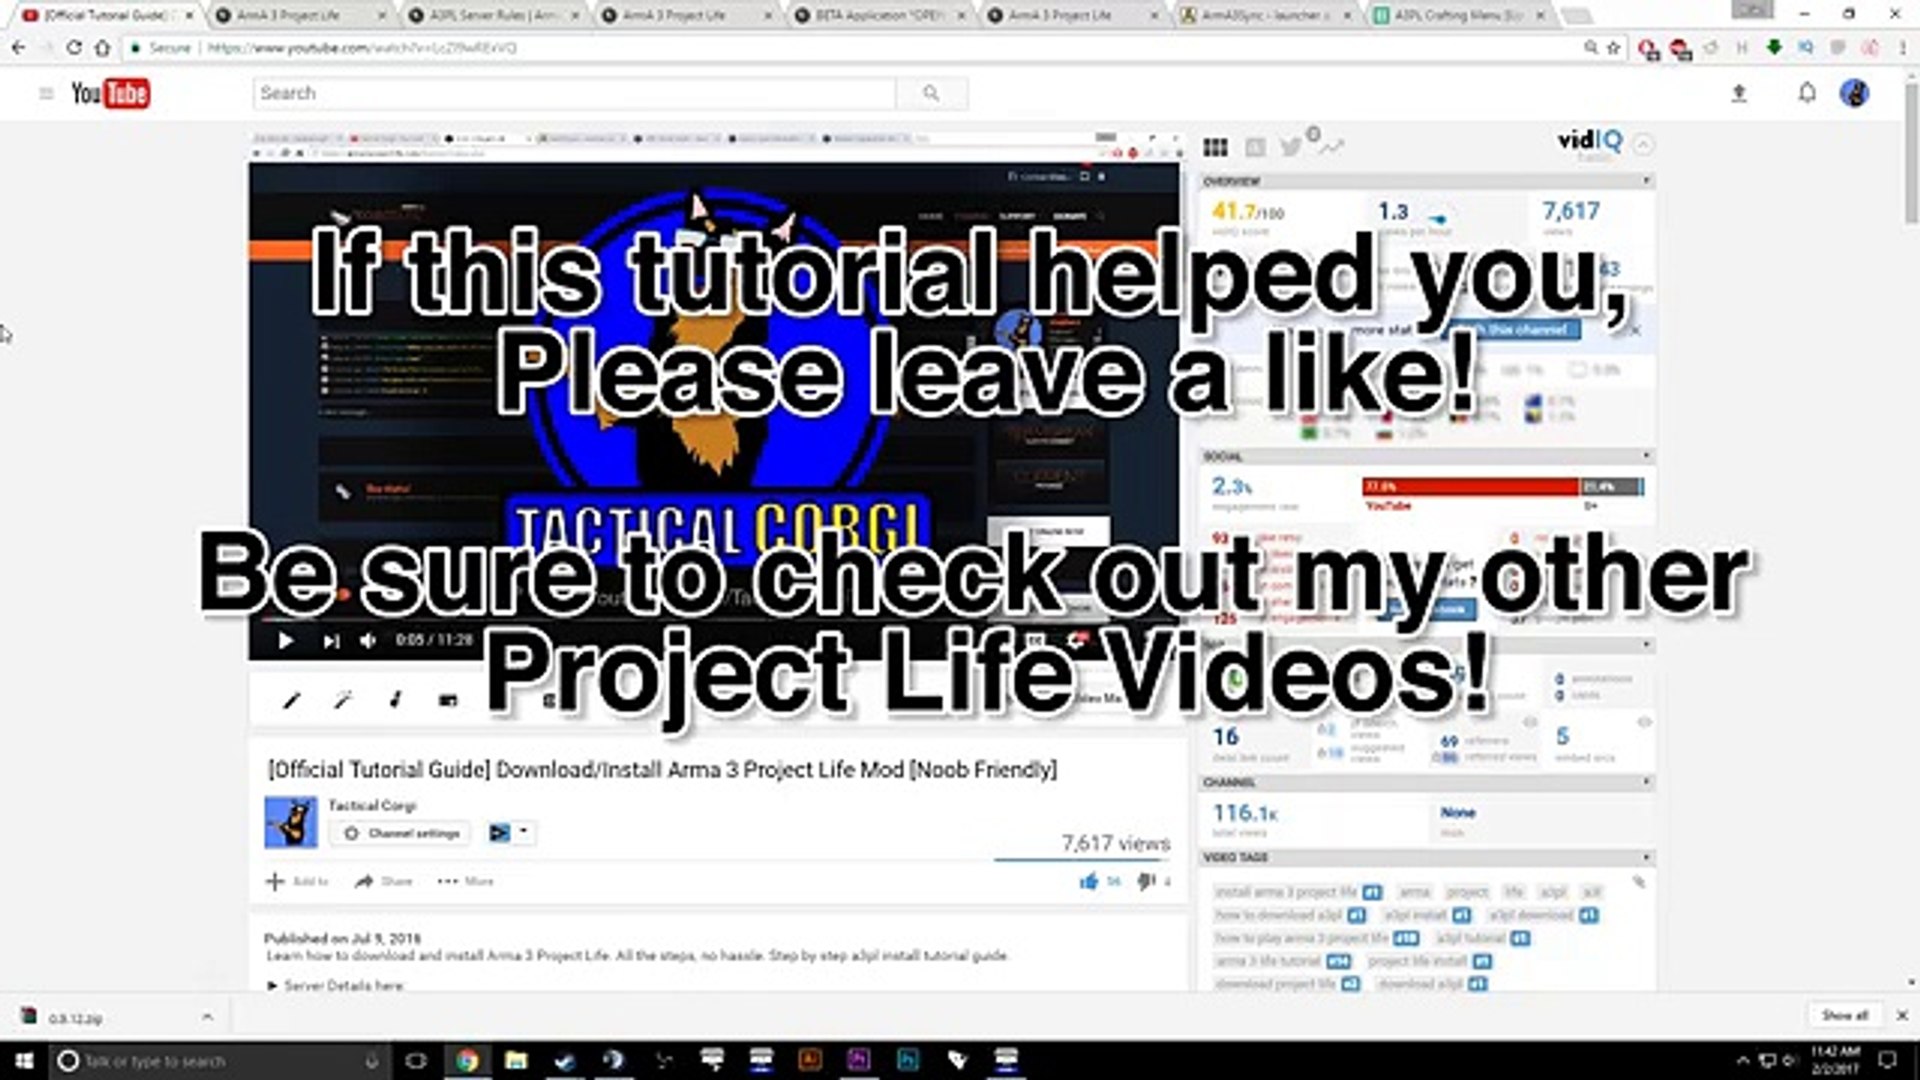Click the green download arrow extension icon

pos(1774,47)
